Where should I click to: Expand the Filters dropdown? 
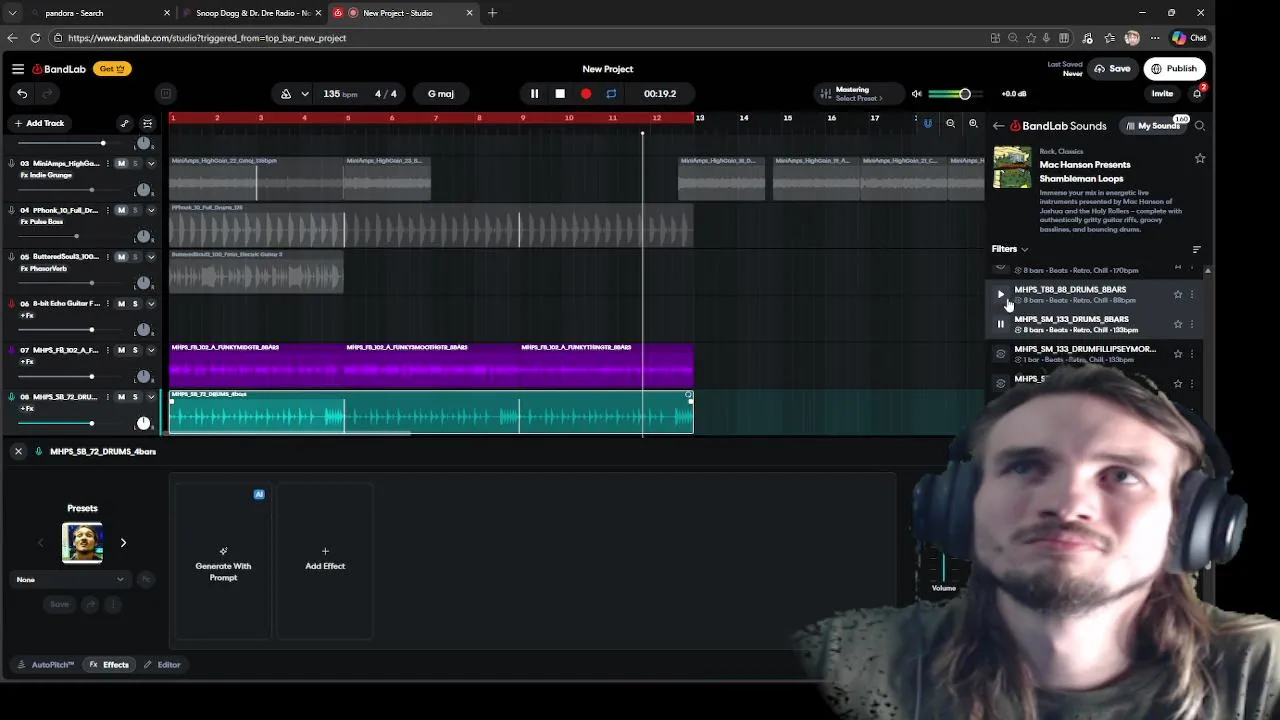tap(1010, 249)
